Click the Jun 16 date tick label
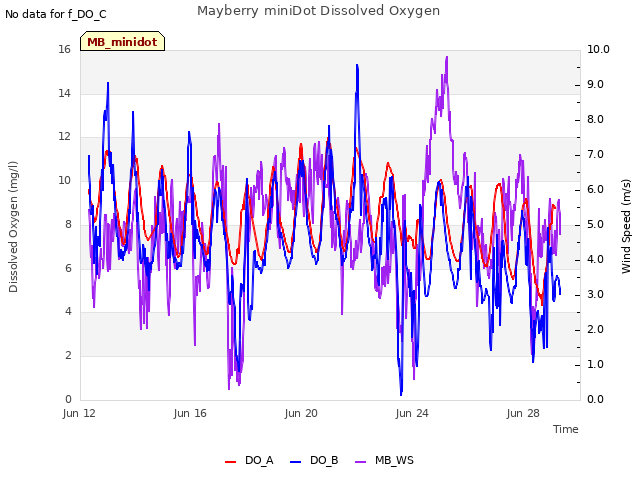The width and height of the screenshot is (640, 480). click(x=190, y=413)
